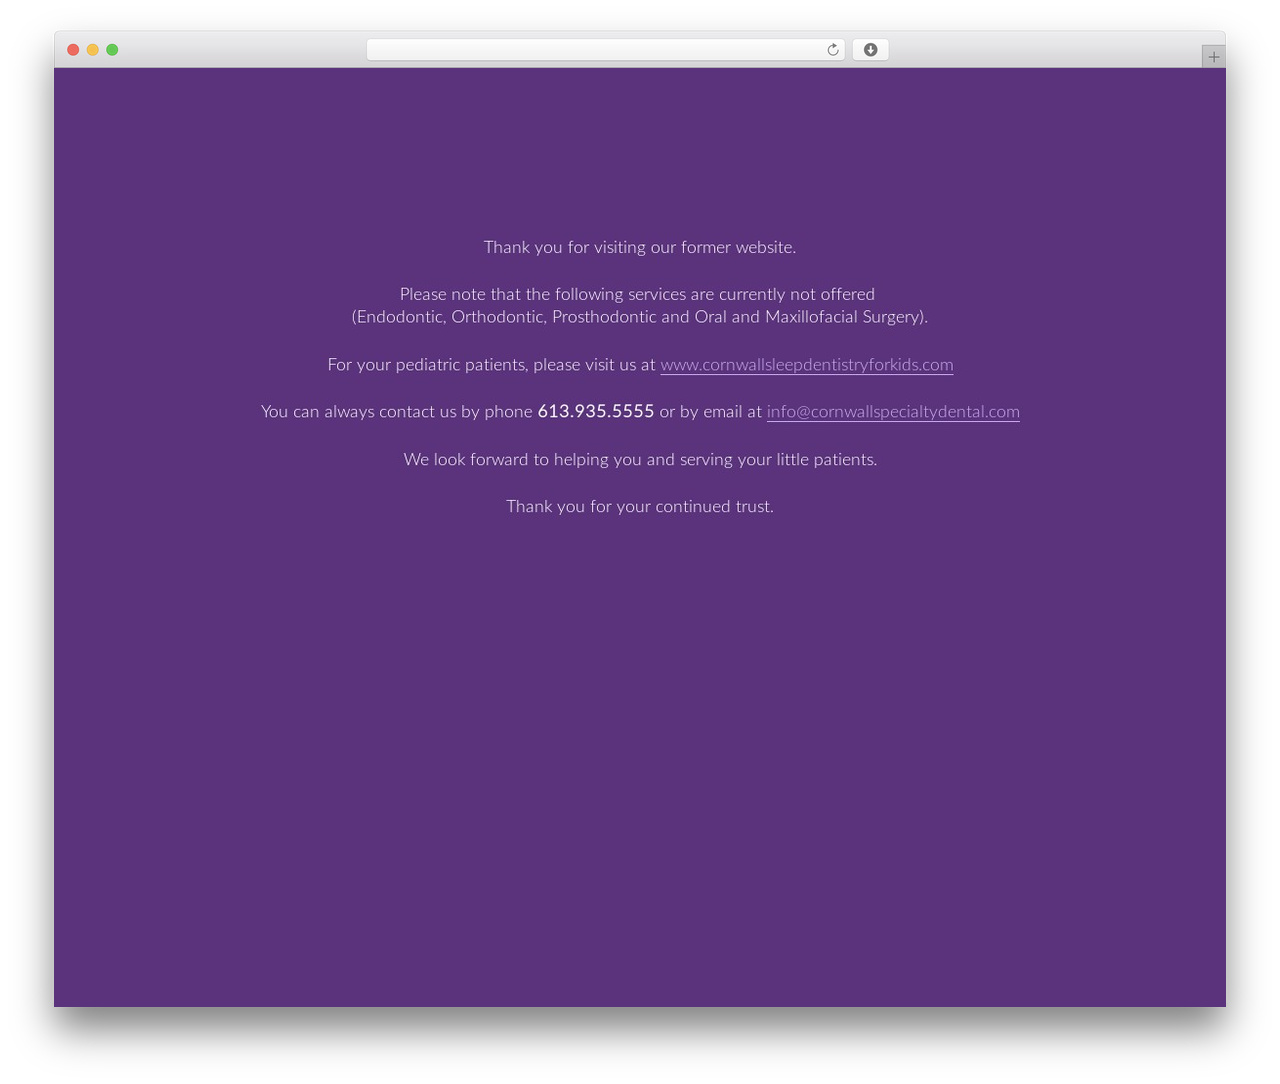Click the text 'Thank you for visiting our former website.'
Viewport: 1280px width, 1084px height.
pyautogui.click(x=640, y=247)
